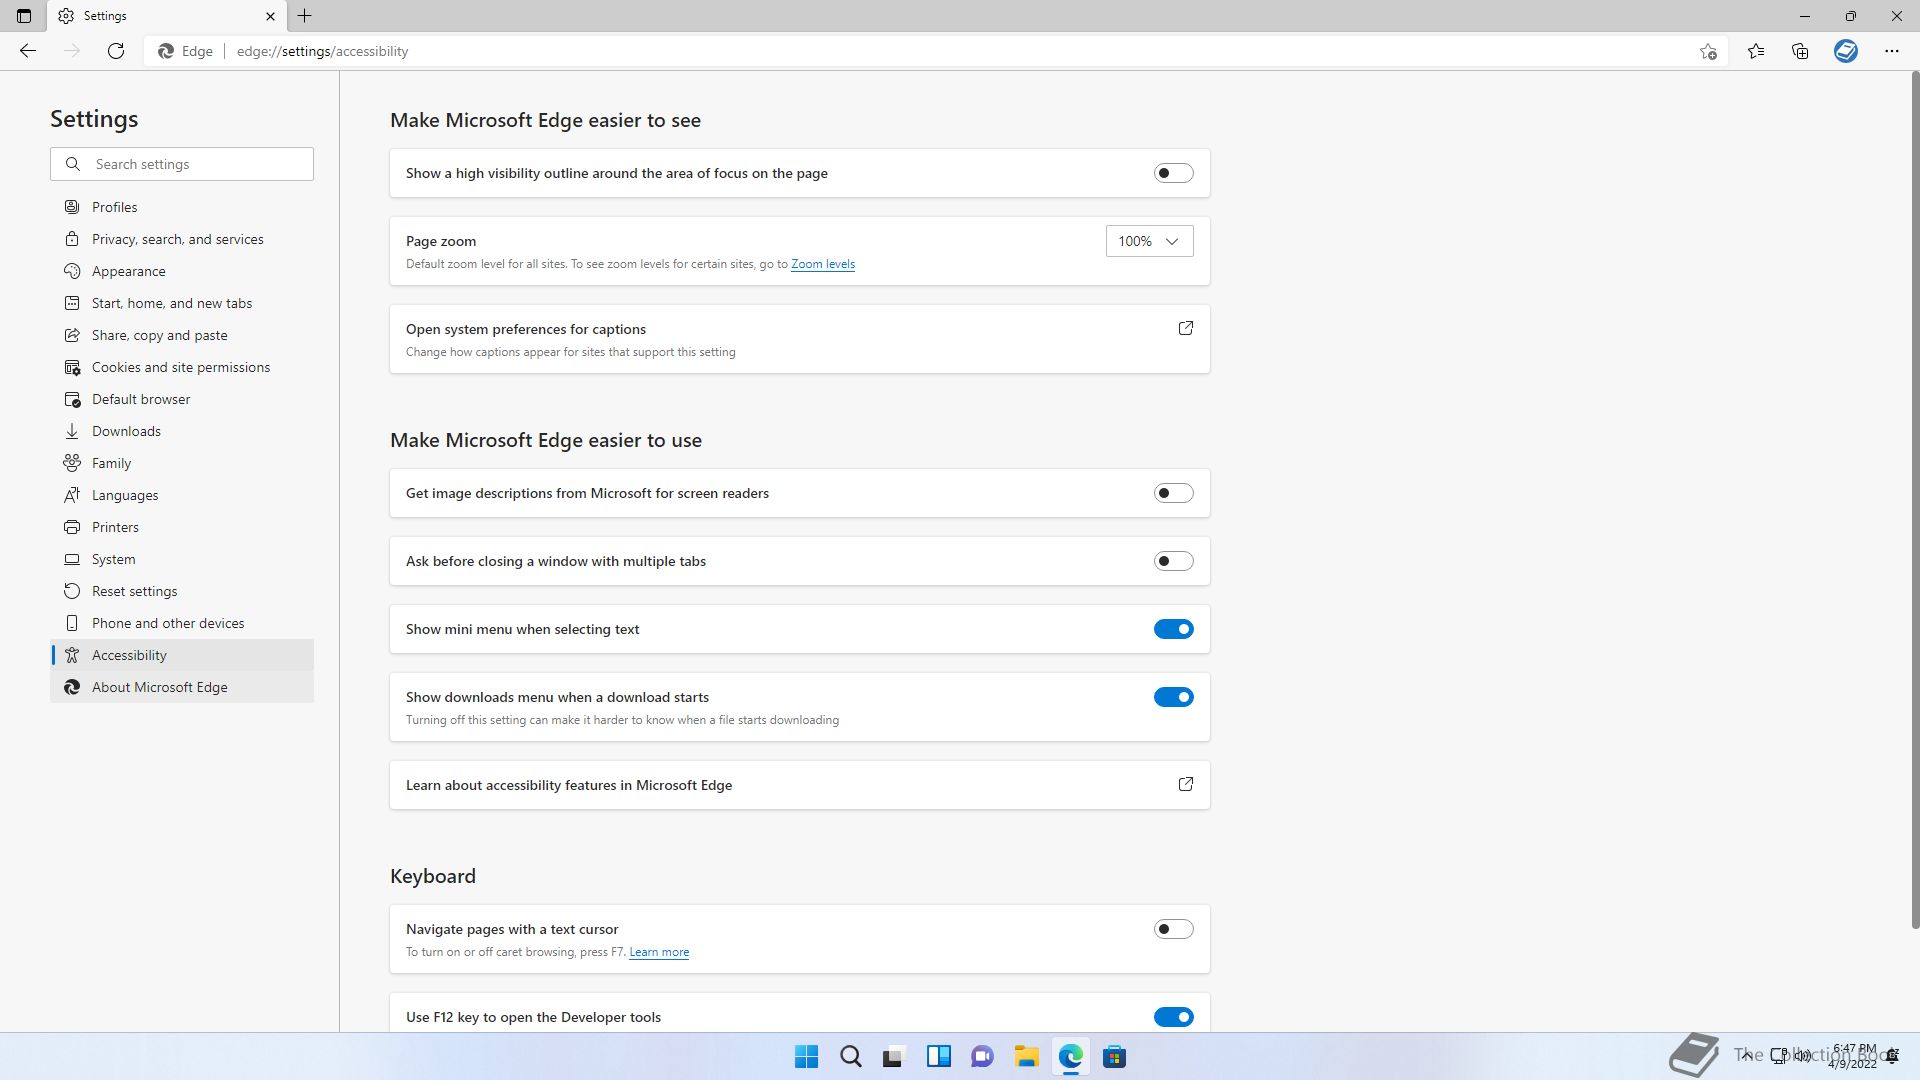This screenshot has width=1920, height=1080.
Task: Open Chat icon on taskbar
Action: tap(983, 1057)
